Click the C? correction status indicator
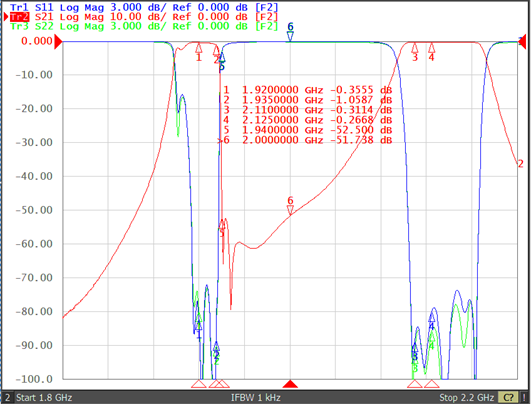 (509, 397)
